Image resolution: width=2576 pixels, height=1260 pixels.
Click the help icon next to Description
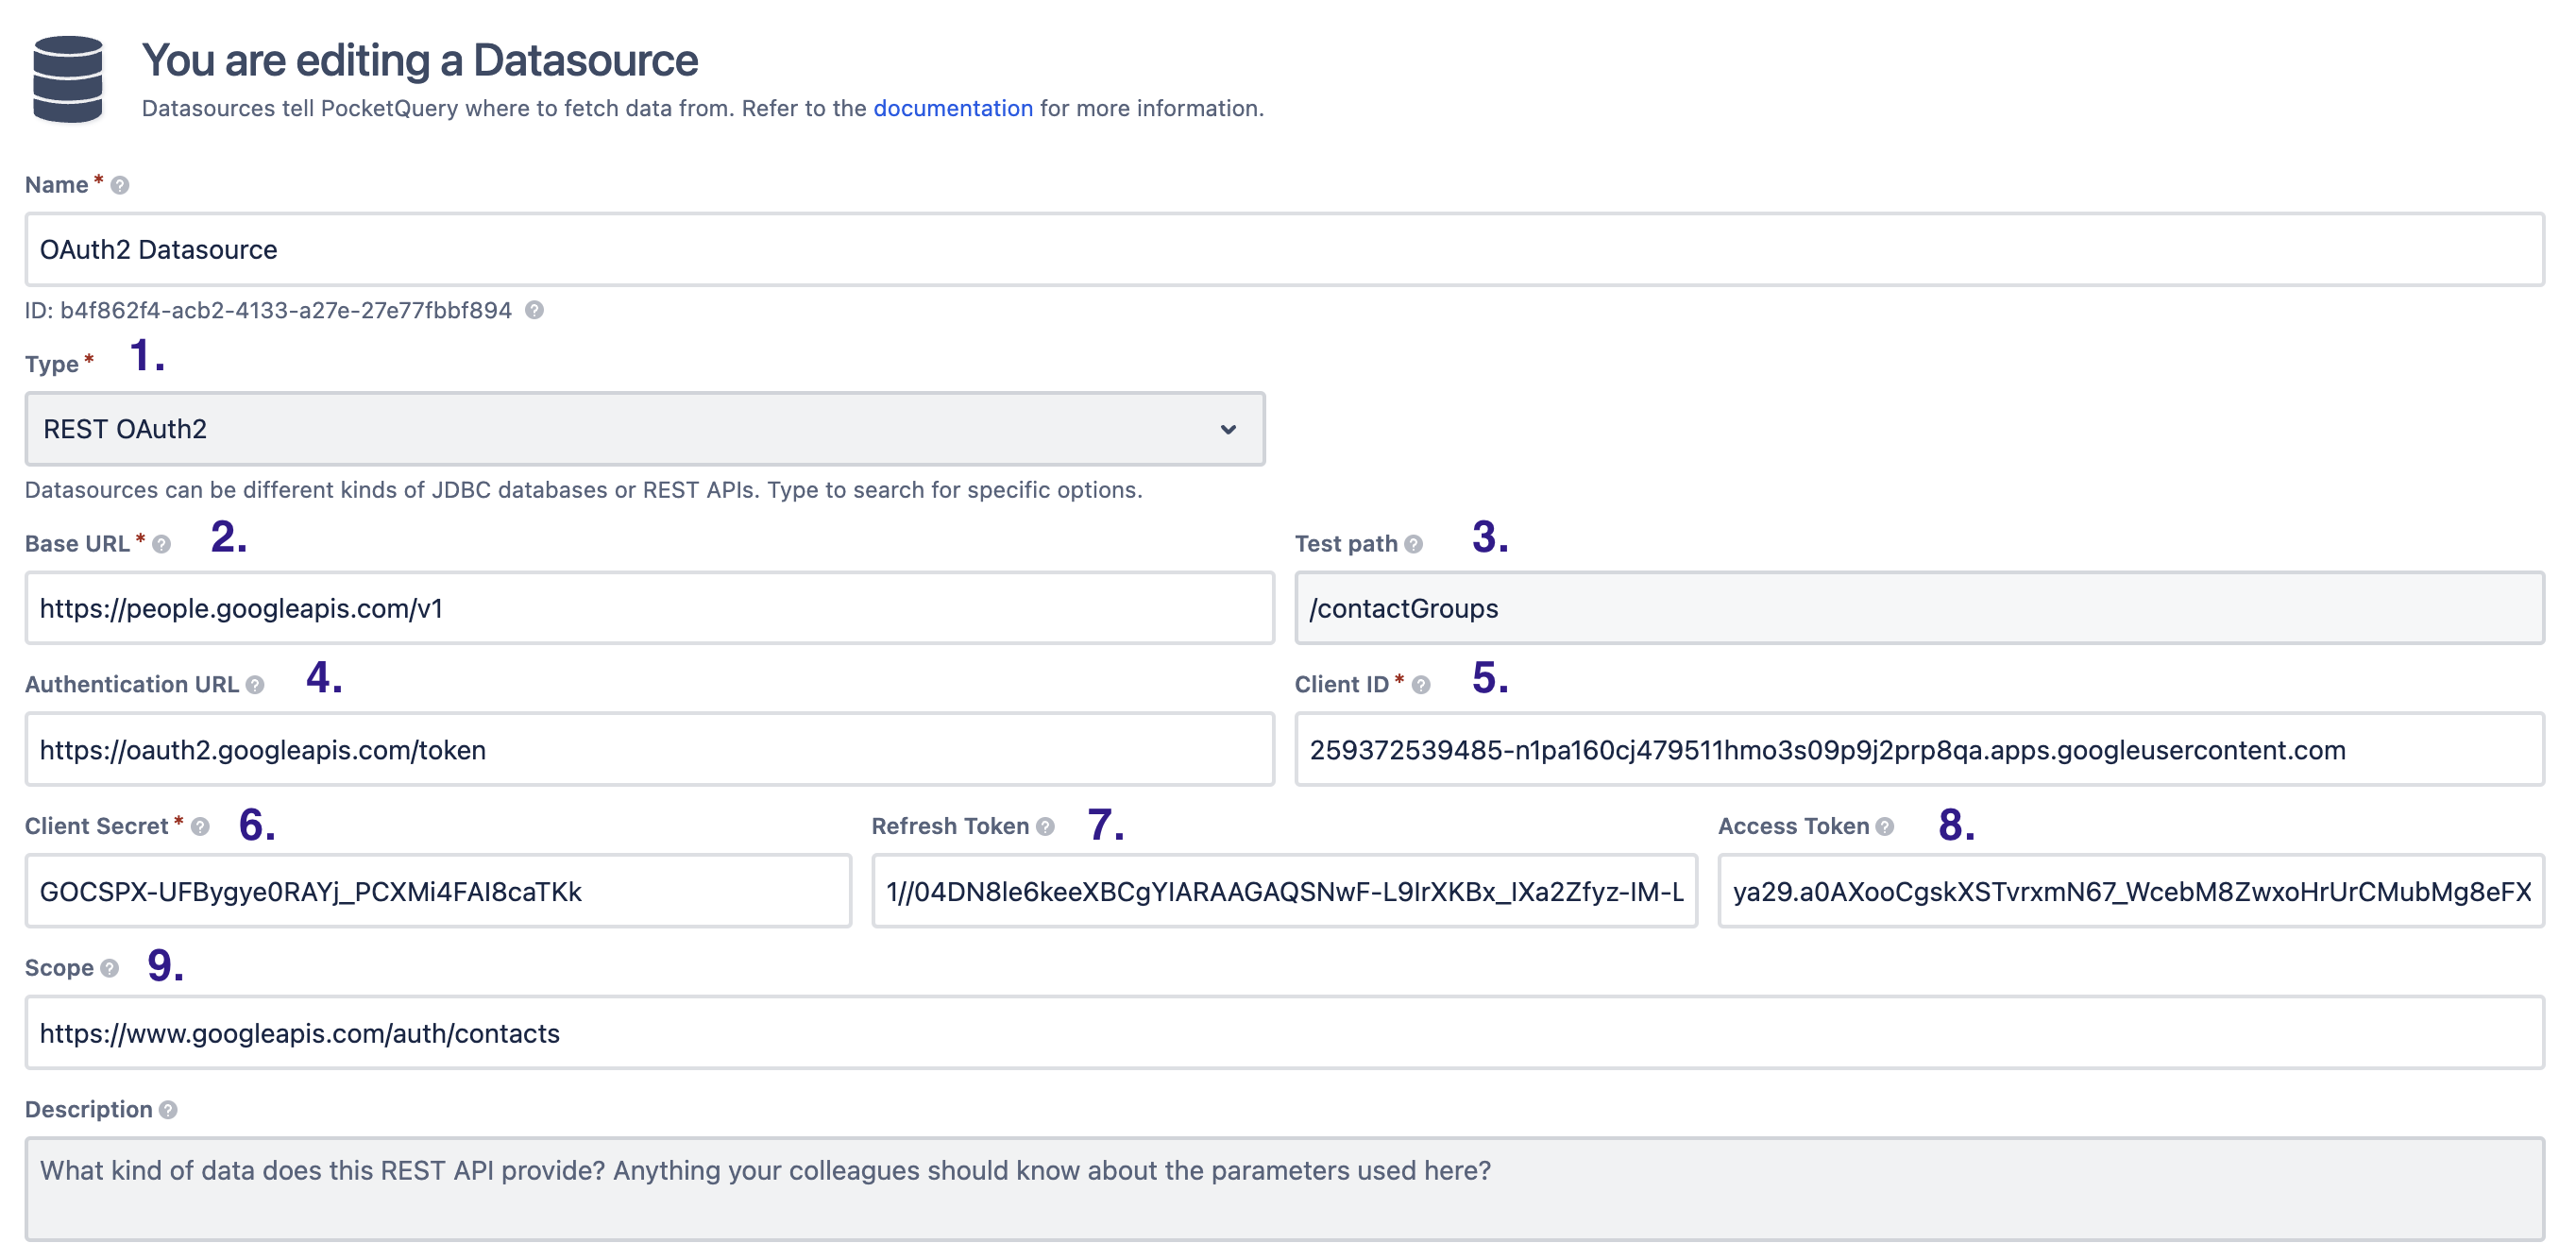coord(168,1110)
